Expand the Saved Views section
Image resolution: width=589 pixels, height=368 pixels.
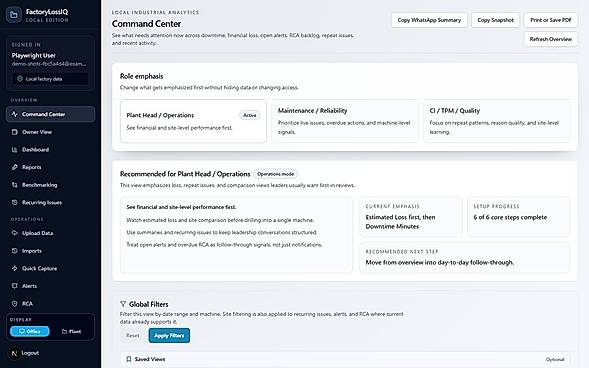pos(344,359)
